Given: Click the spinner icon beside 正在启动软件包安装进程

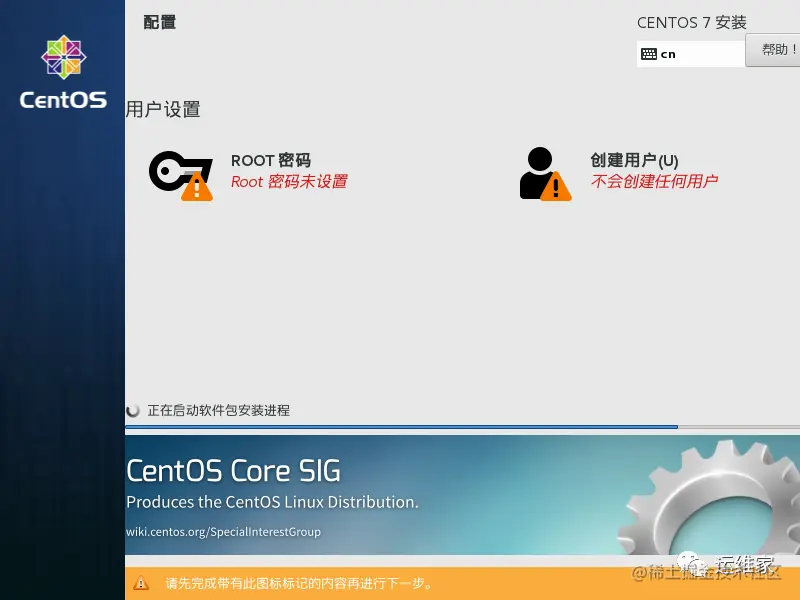Looking at the screenshot, I should 133,410.
